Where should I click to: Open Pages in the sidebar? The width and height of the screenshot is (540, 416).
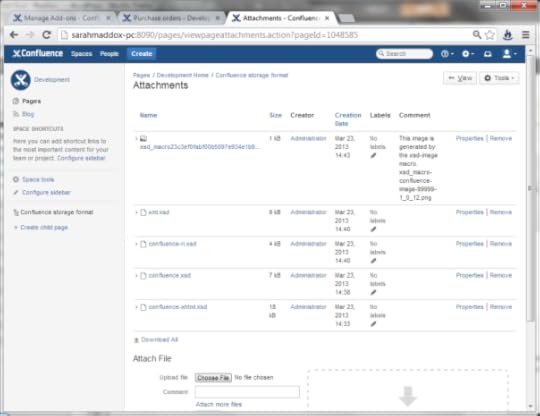tap(31, 101)
